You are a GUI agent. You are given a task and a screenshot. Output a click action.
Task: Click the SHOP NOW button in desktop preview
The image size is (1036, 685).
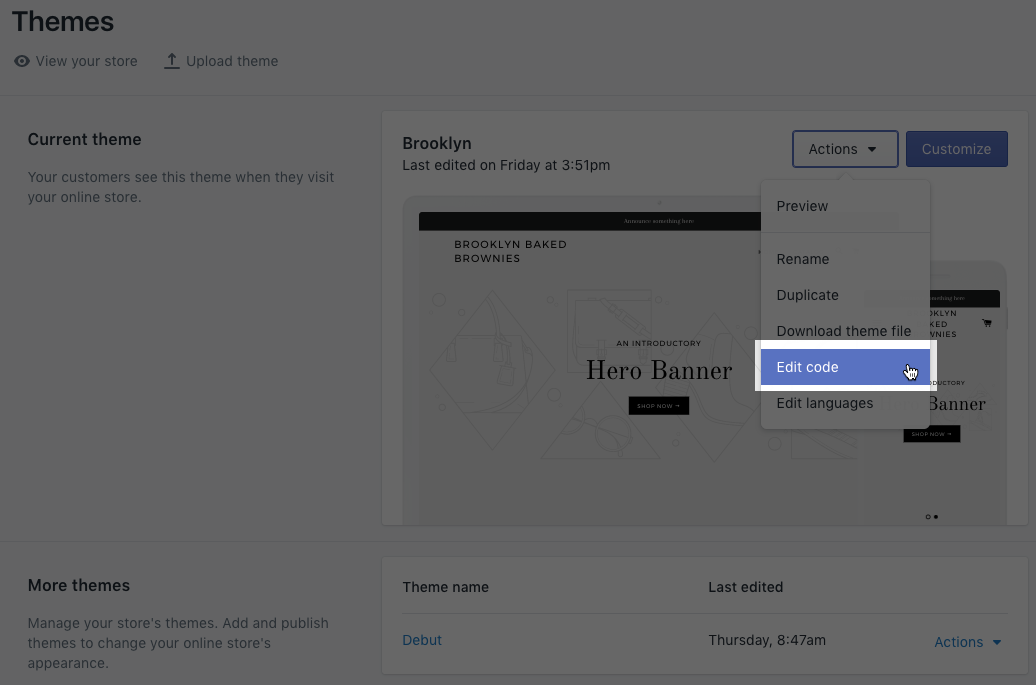tap(658, 406)
